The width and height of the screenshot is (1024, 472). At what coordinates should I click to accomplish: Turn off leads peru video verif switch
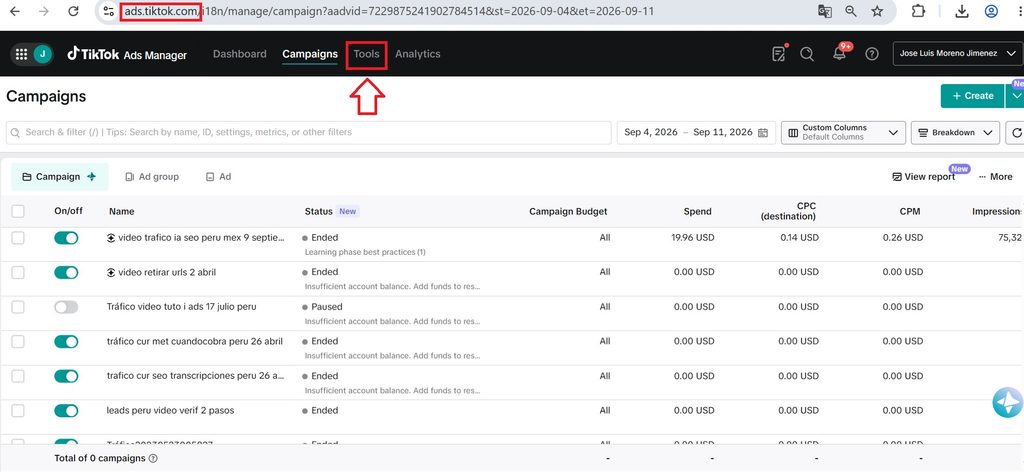click(66, 411)
